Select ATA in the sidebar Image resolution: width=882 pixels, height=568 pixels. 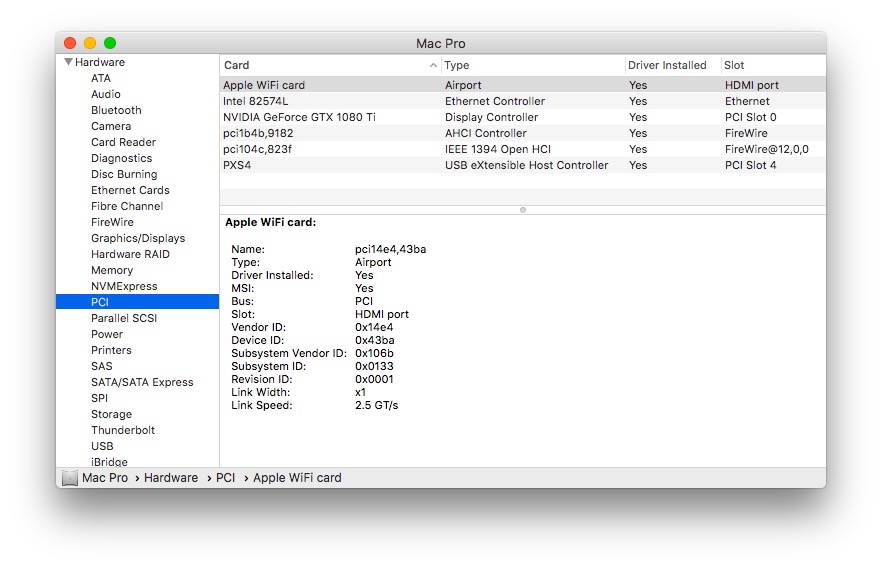pyautogui.click(x=101, y=78)
